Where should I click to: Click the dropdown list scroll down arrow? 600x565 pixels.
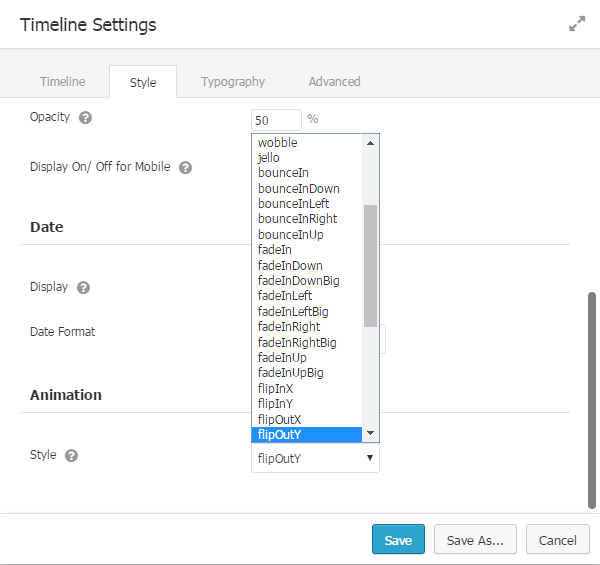tap(370, 433)
